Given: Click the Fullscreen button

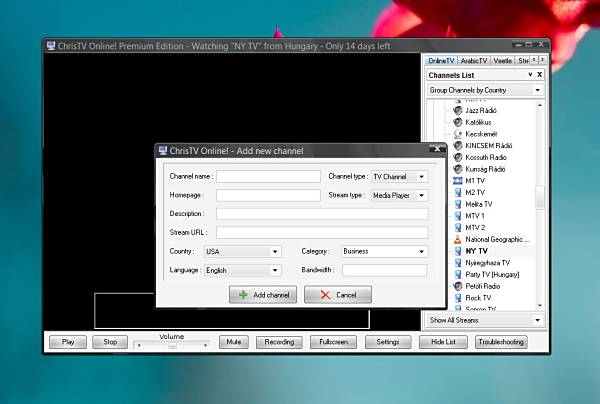Looking at the screenshot, I should (333, 342).
